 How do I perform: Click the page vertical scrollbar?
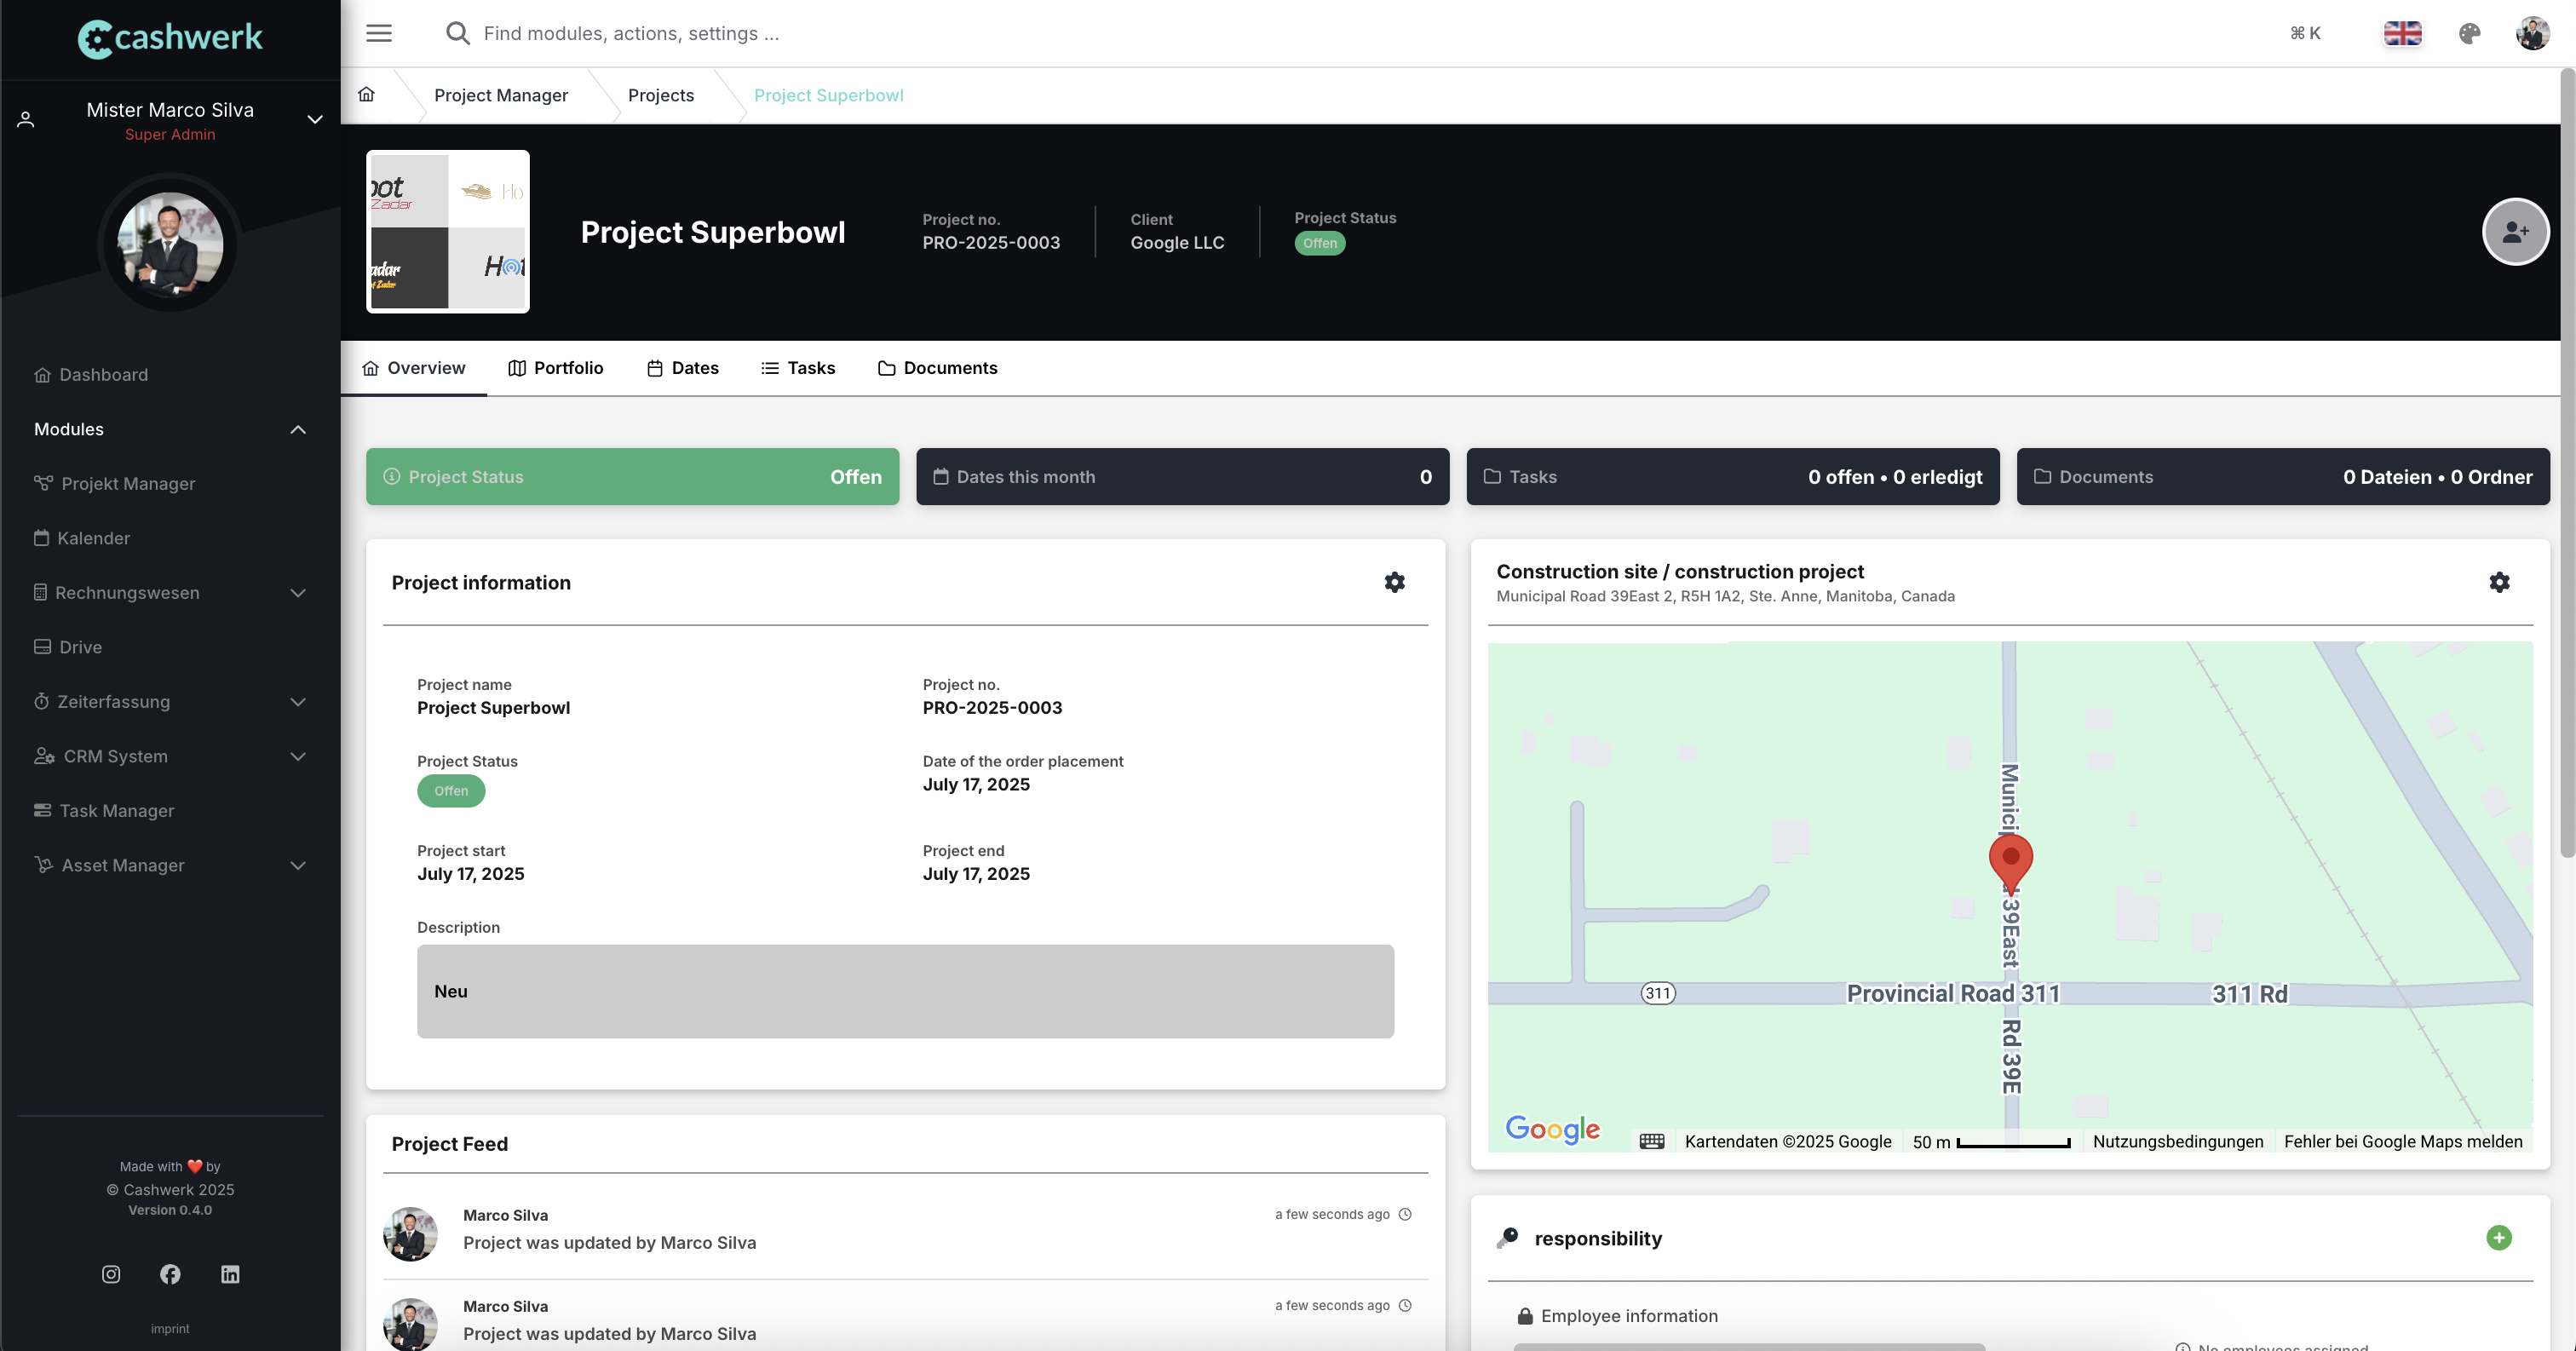coord(2567,465)
